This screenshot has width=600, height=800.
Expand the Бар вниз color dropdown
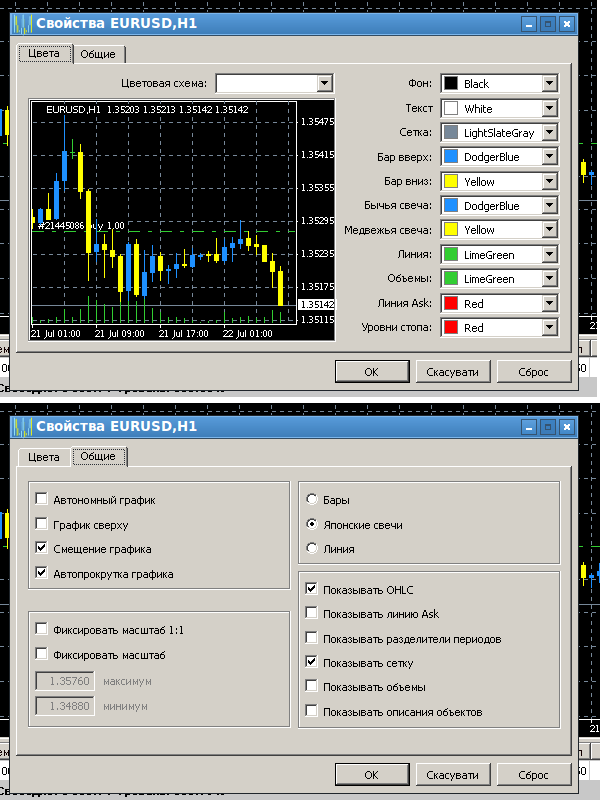click(549, 181)
